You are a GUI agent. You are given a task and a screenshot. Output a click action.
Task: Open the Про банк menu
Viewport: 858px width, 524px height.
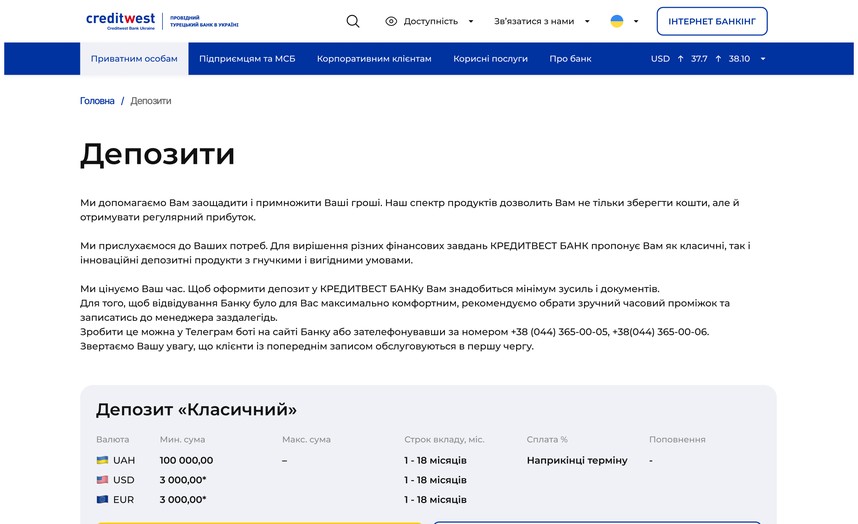(570, 59)
